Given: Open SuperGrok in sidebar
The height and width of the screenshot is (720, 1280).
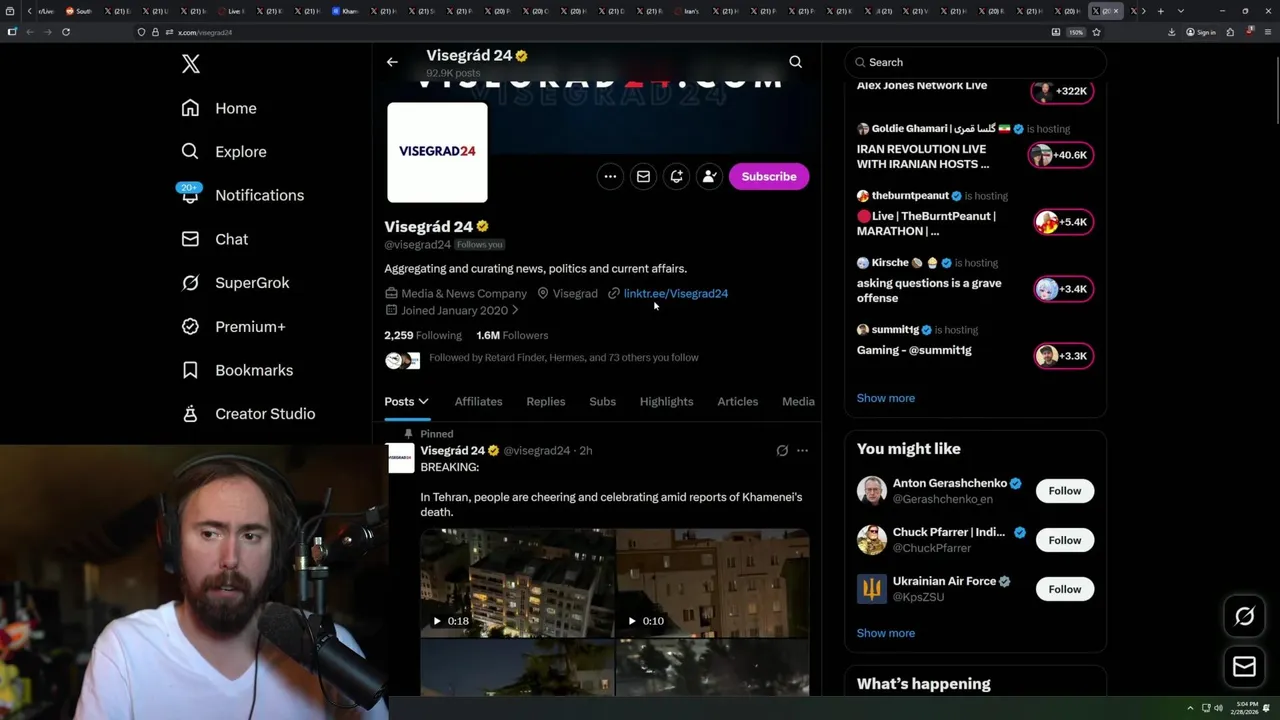Looking at the screenshot, I should [x=235, y=283].
